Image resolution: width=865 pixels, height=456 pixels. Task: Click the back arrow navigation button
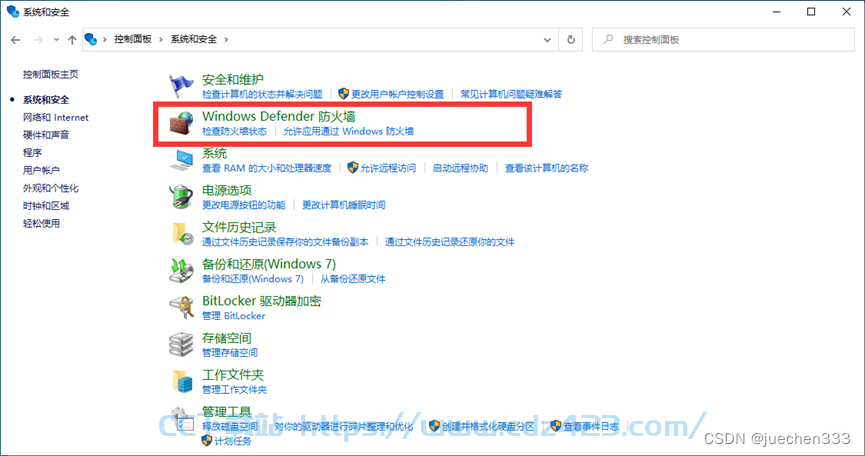pos(15,40)
